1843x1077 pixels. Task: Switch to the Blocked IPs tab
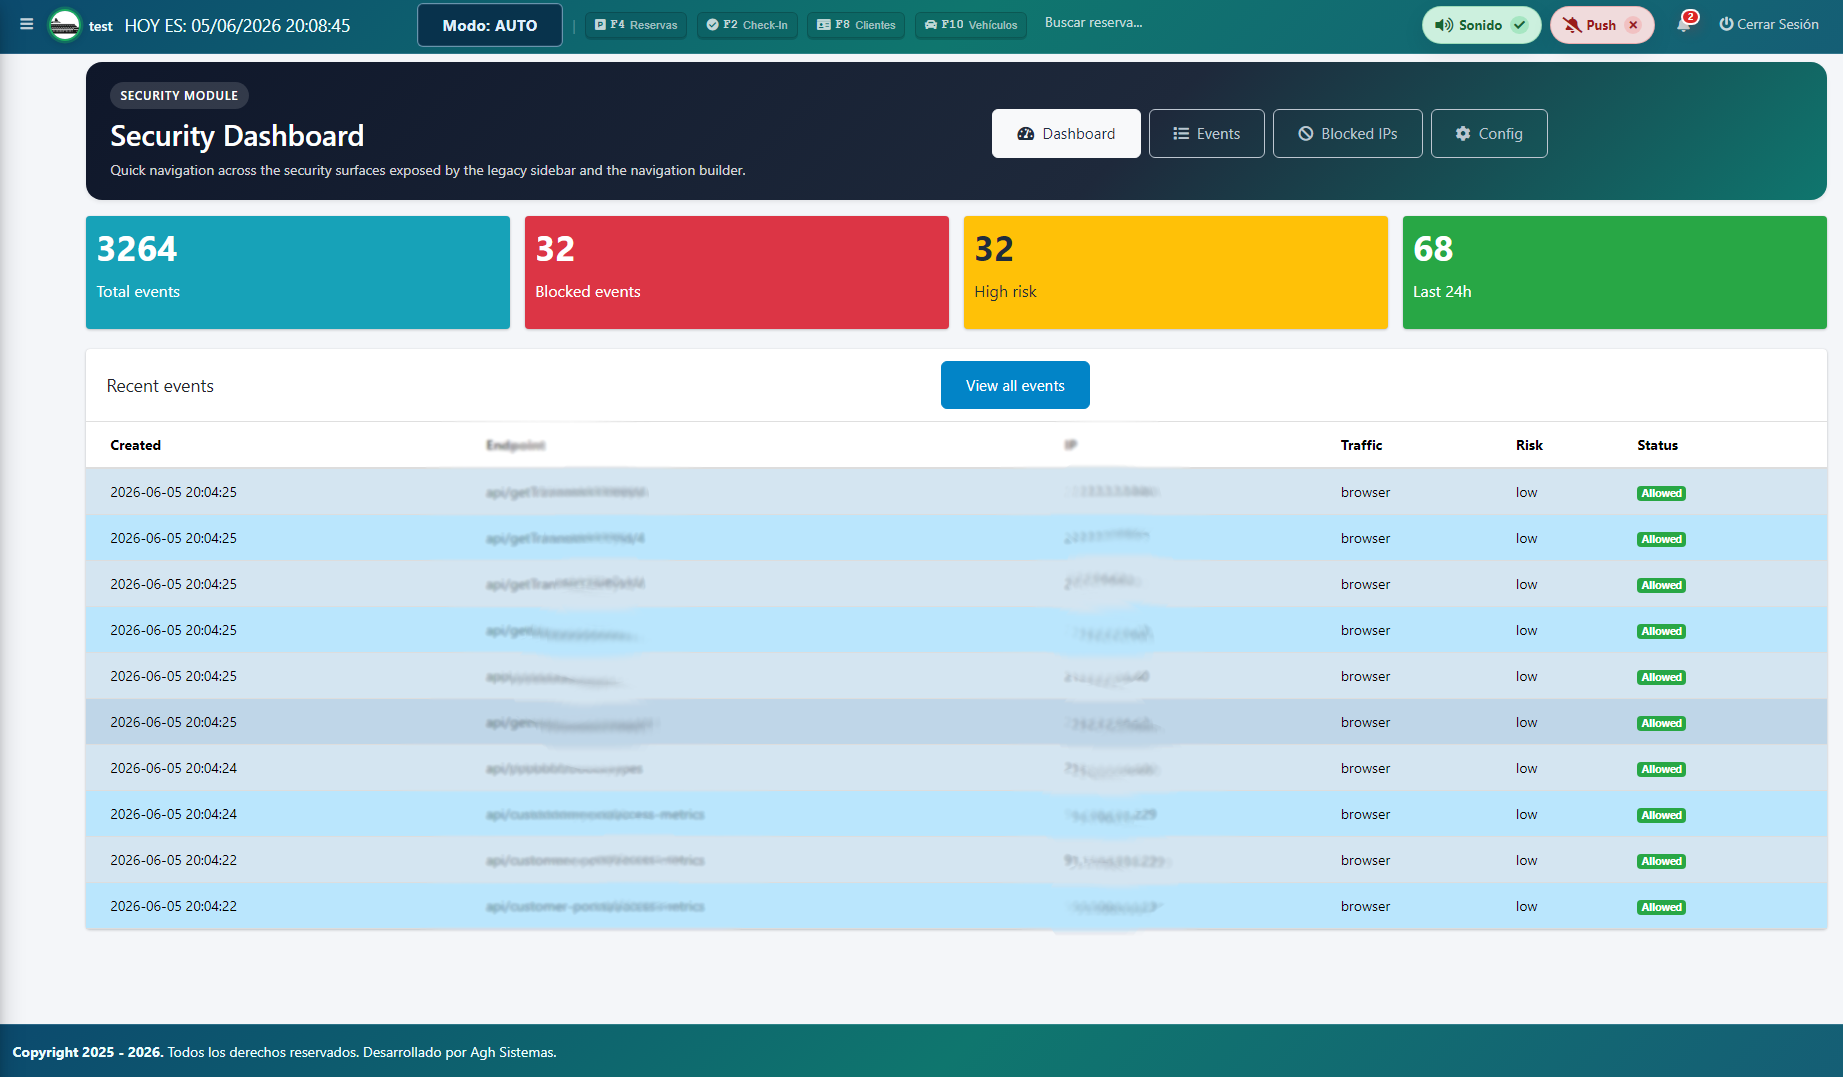pyautogui.click(x=1348, y=133)
